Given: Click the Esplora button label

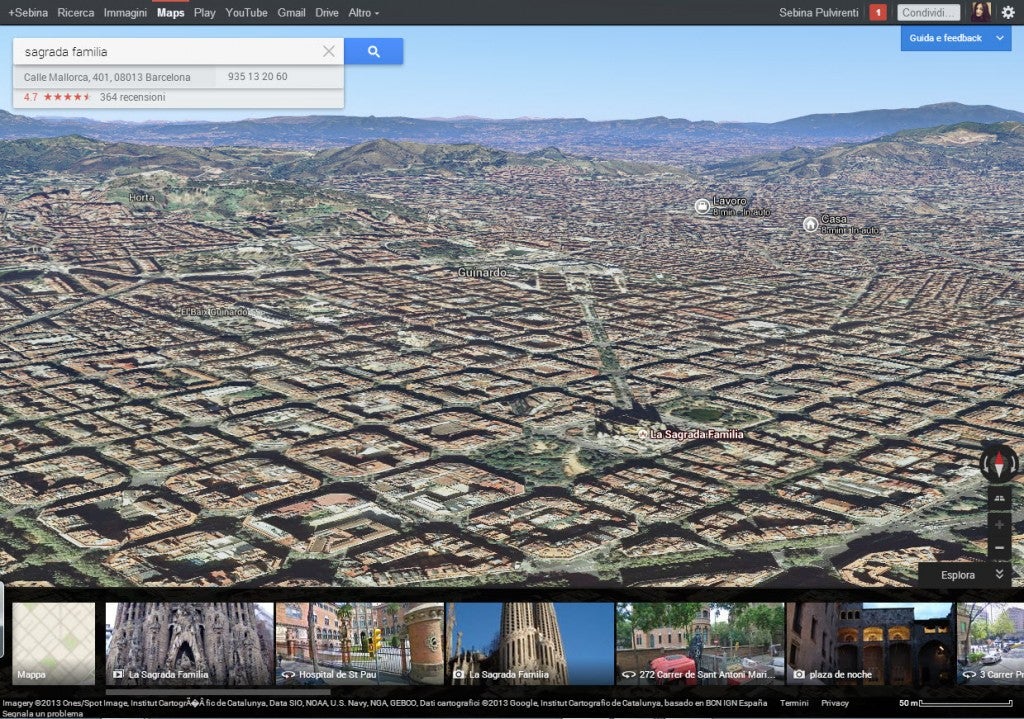Looking at the screenshot, I should pyautogui.click(x=957, y=575).
